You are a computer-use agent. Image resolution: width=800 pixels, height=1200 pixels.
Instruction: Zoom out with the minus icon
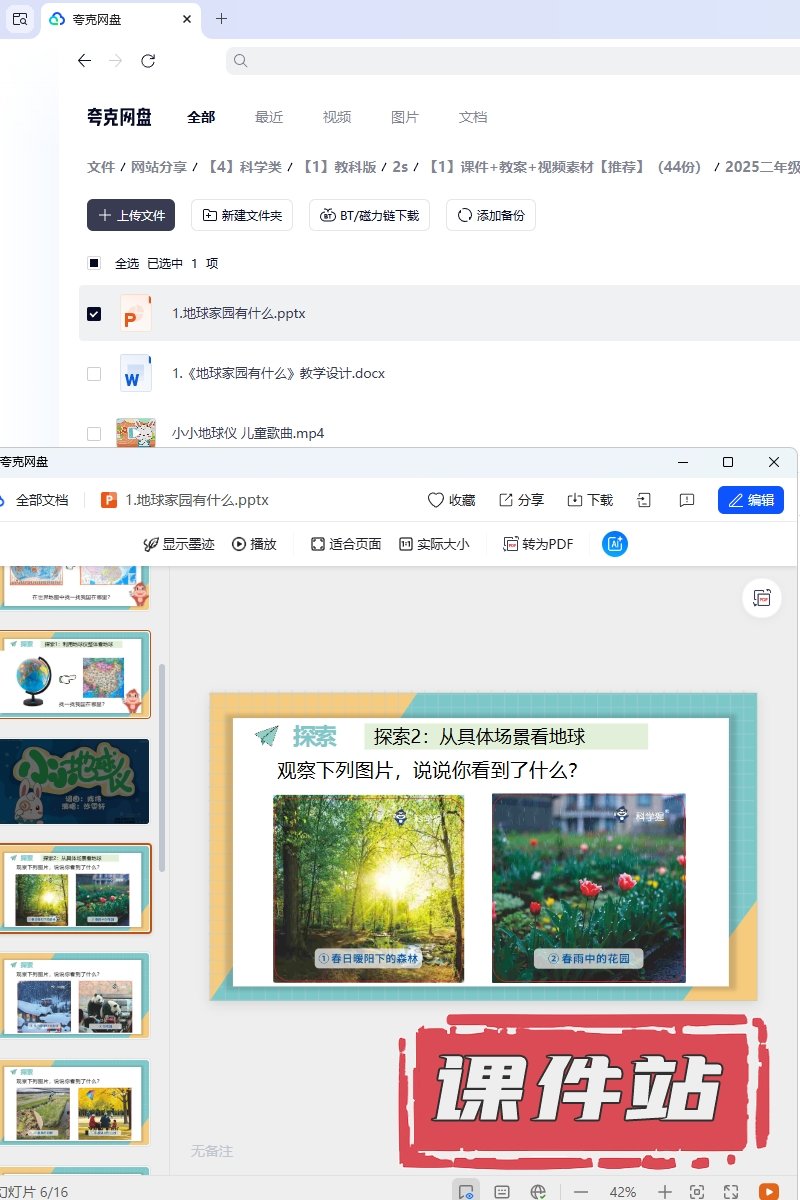[581, 1191]
